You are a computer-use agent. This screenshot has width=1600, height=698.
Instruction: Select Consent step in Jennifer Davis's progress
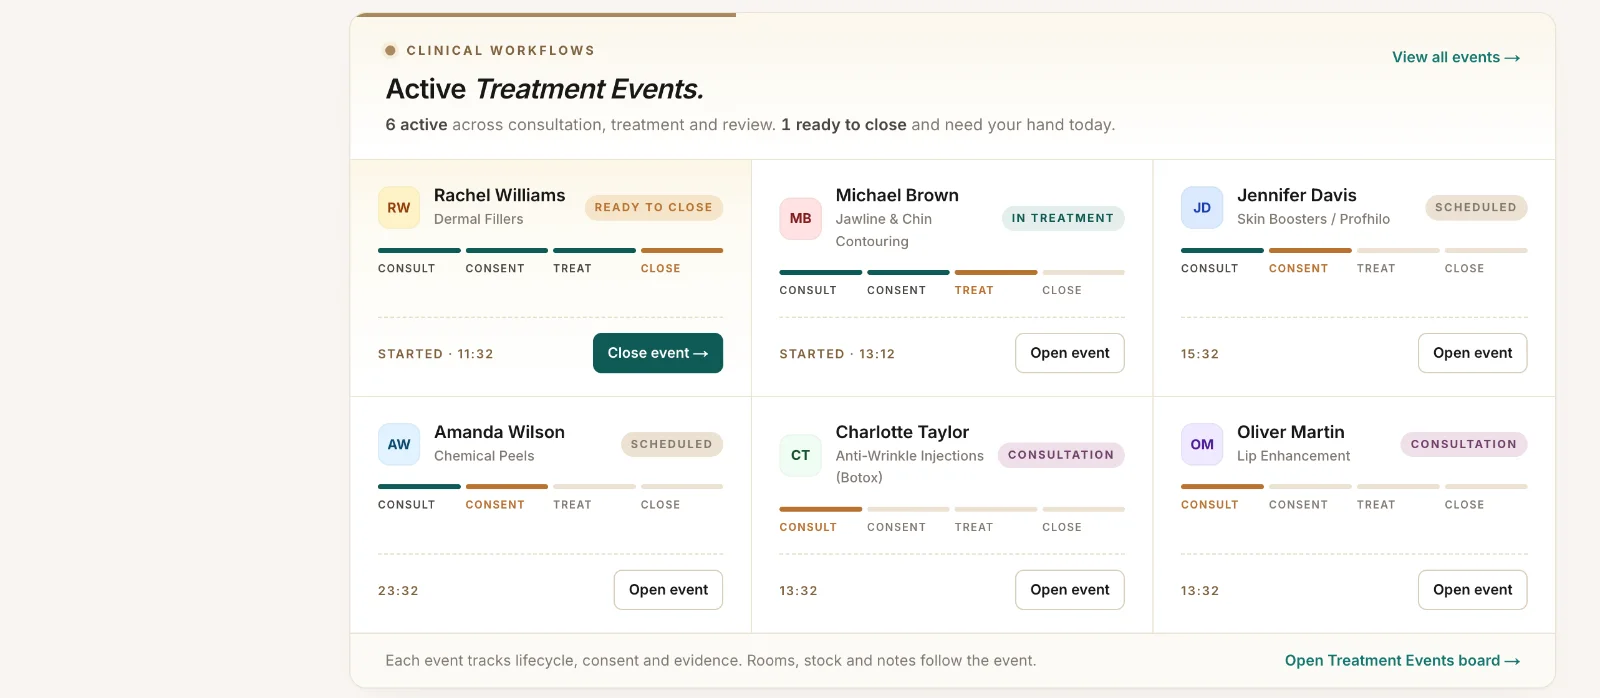click(x=1310, y=262)
